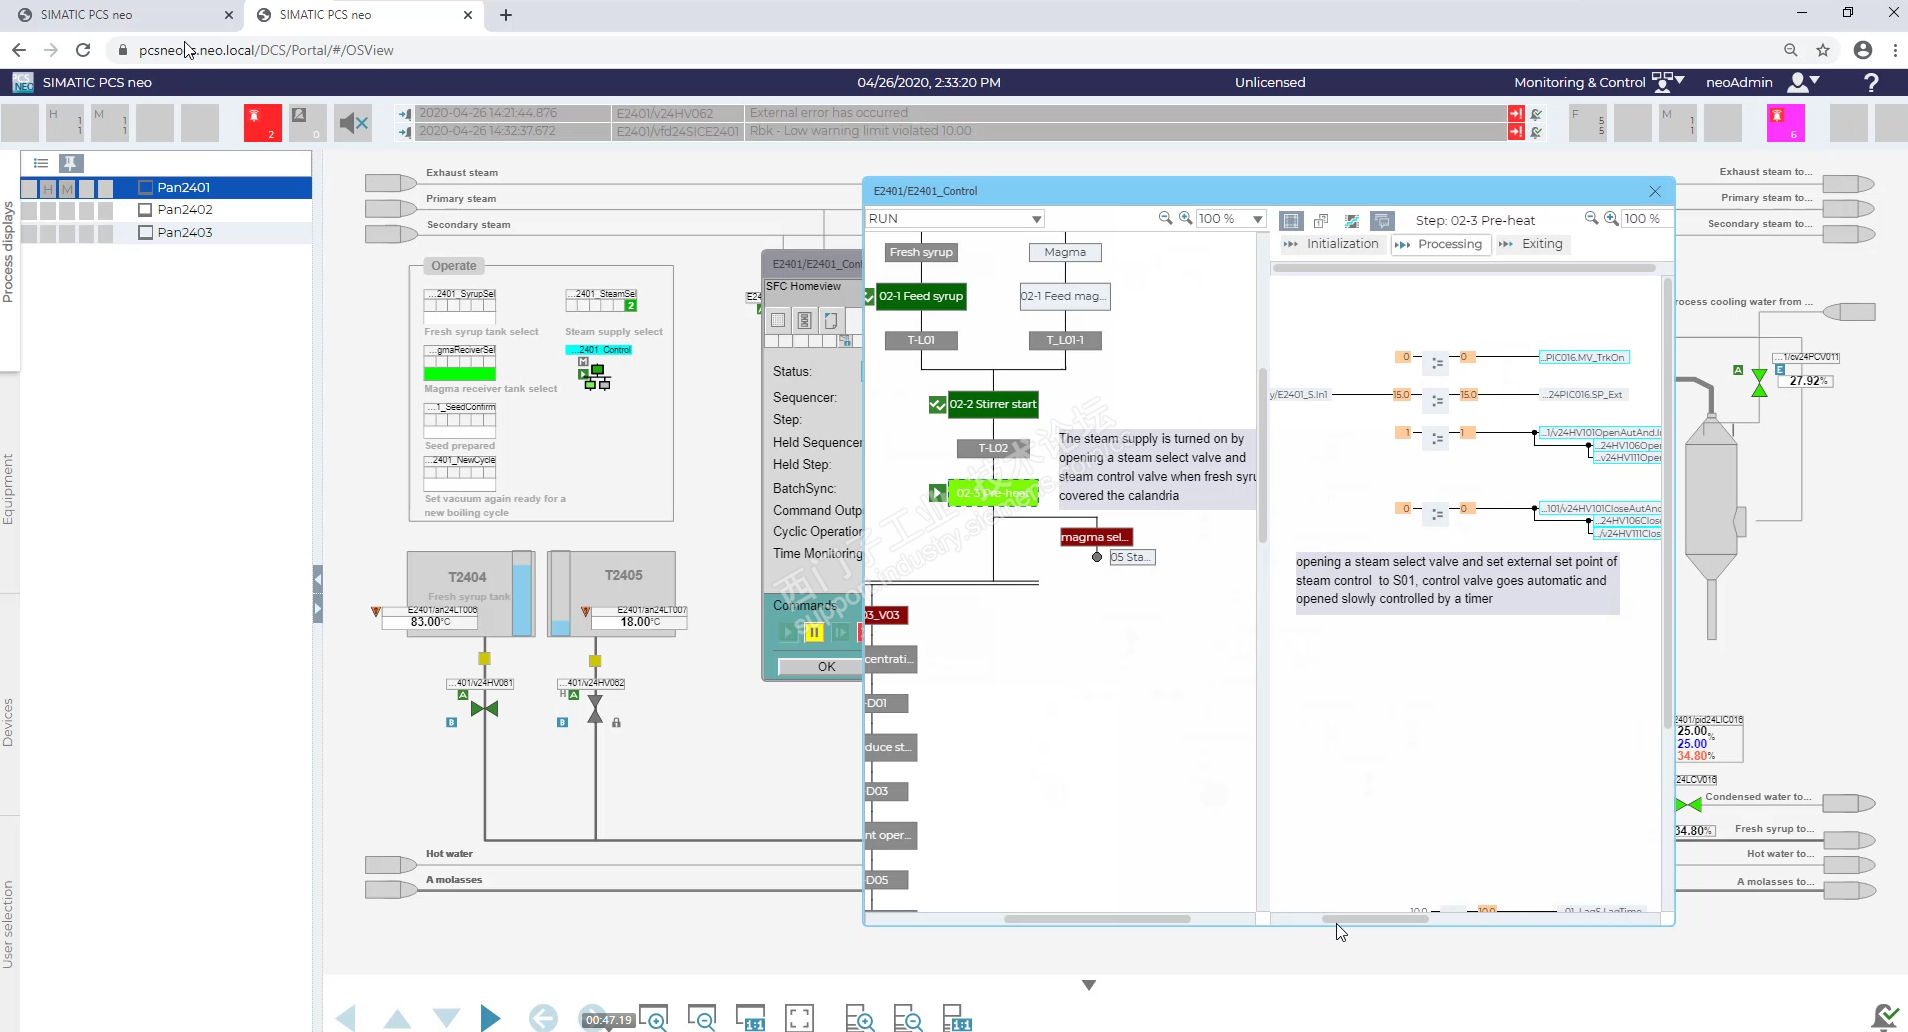Click the T-L01 transition block
Viewport: 1908px width, 1032px height.
point(921,340)
